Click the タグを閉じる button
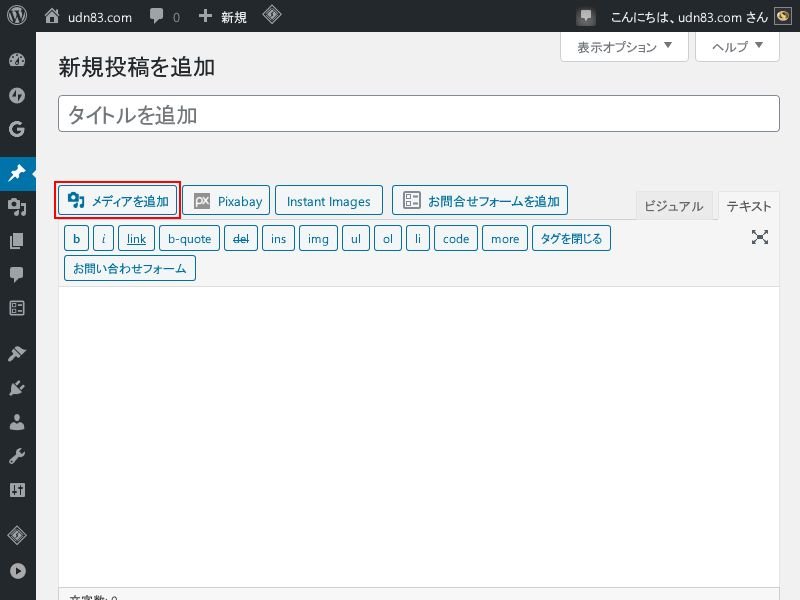The height and width of the screenshot is (600, 800). coord(571,238)
